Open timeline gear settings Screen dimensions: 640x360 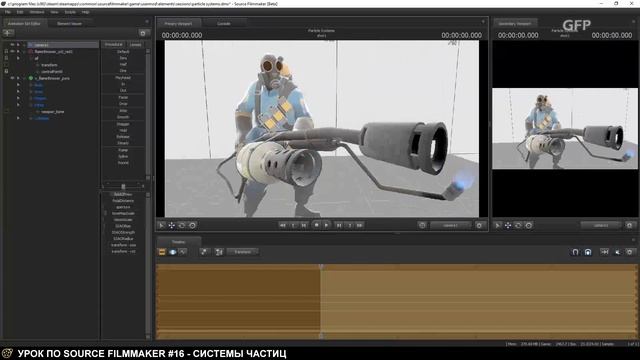point(629,252)
